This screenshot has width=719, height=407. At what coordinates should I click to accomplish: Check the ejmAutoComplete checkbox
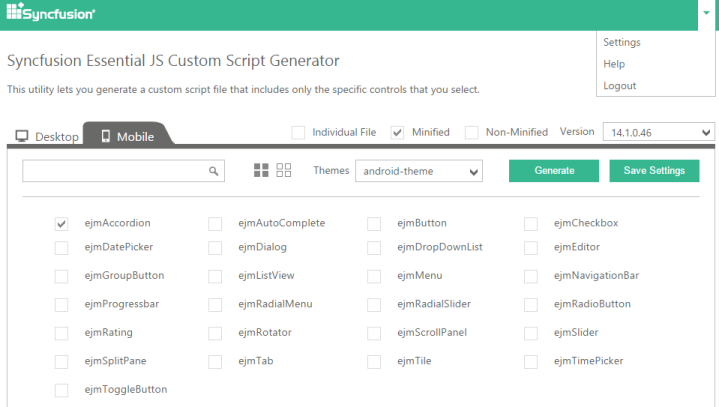point(215,224)
